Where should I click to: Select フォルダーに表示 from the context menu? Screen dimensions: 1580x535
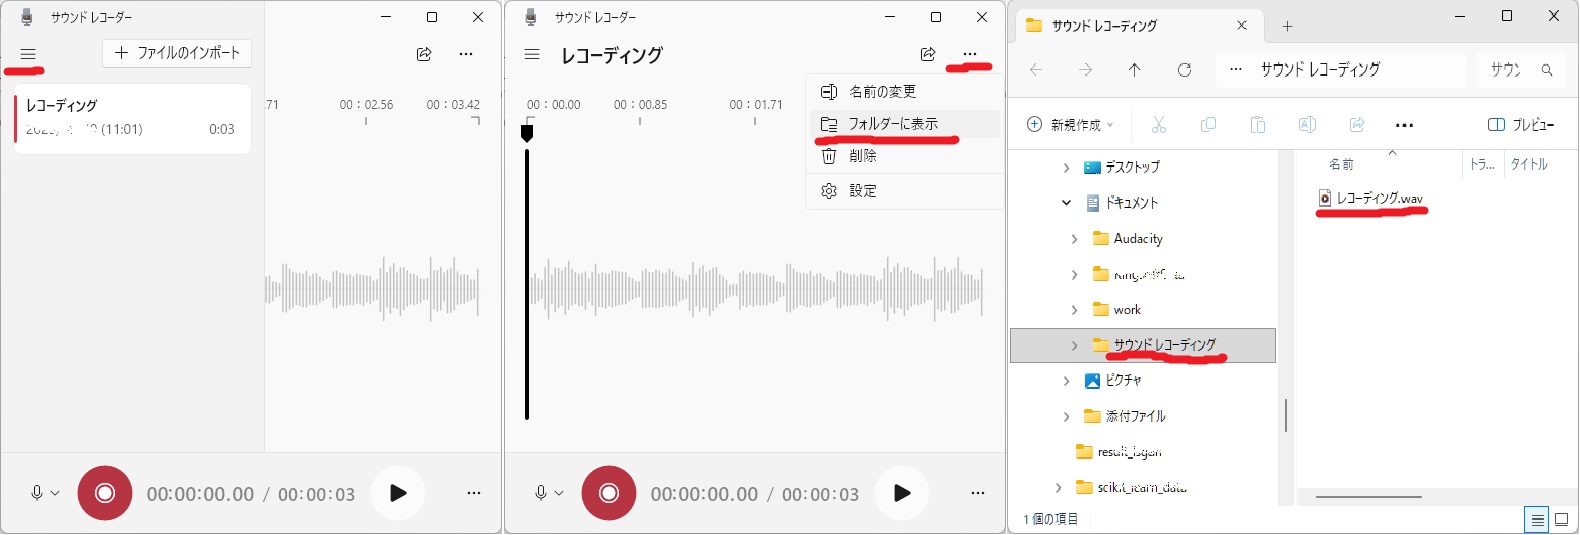pyautogui.click(x=893, y=124)
